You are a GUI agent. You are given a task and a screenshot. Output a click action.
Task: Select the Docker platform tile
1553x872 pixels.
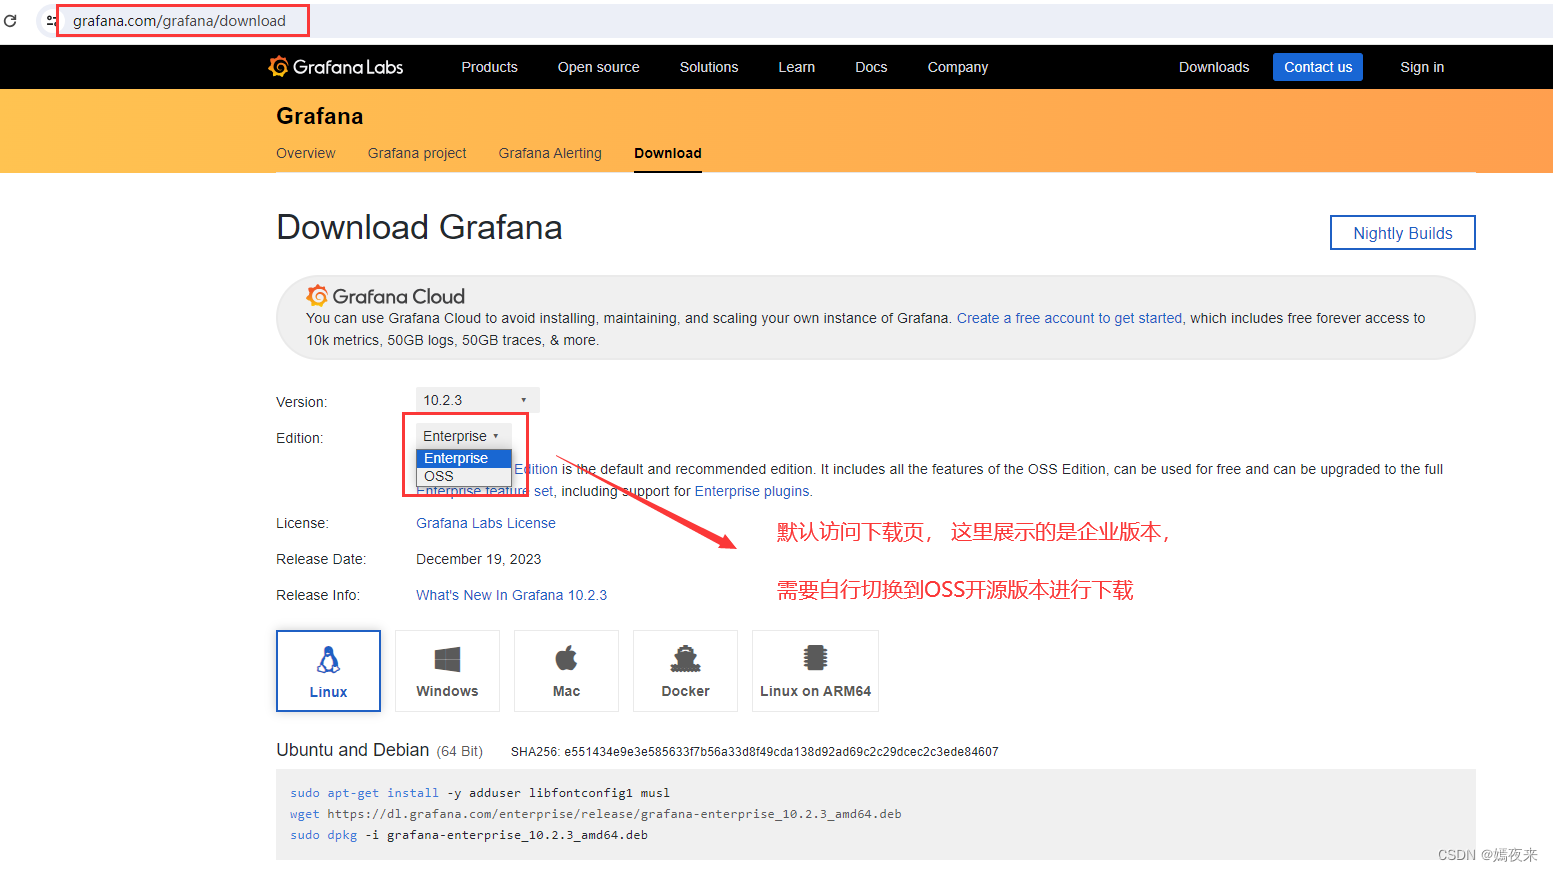click(x=685, y=671)
